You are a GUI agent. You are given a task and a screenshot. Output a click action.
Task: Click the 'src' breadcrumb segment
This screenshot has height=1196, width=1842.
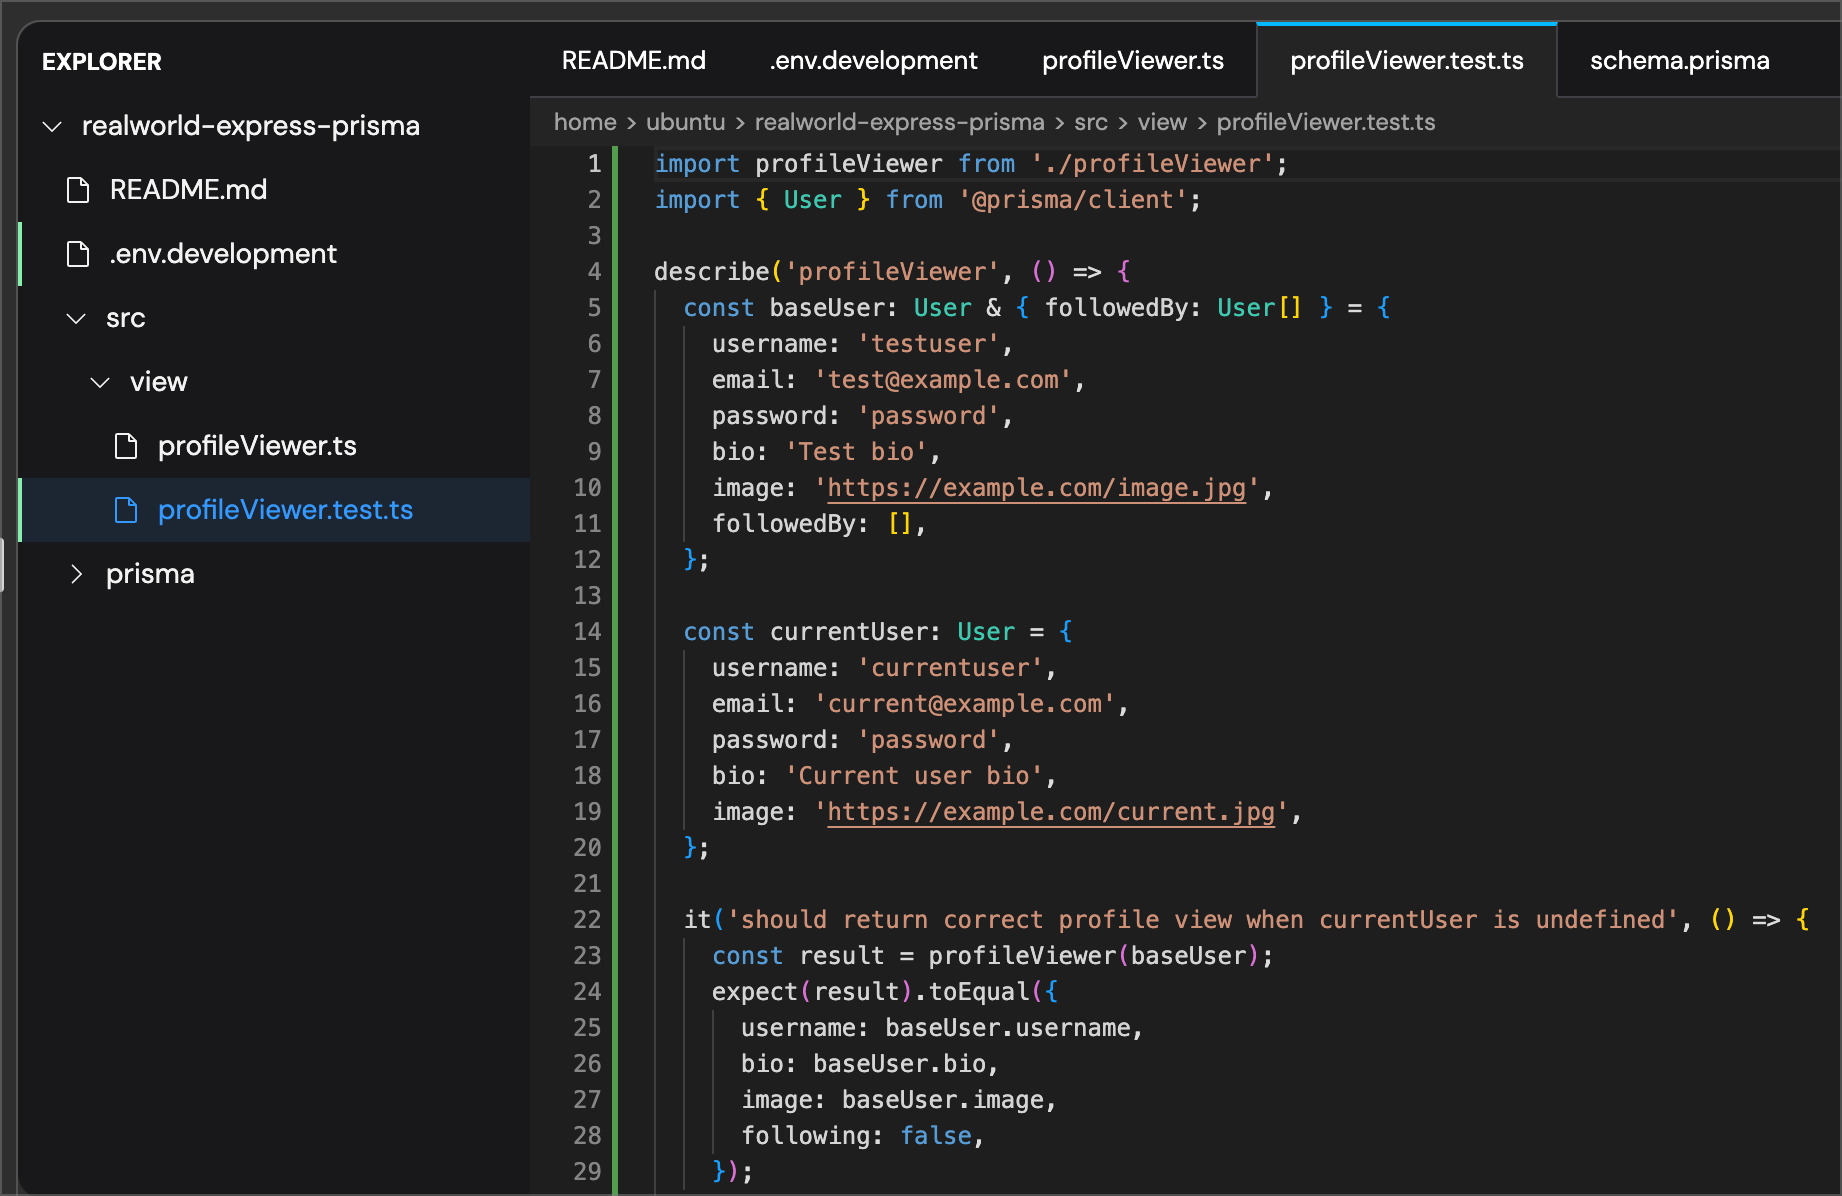pyautogui.click(x=1091, y=122)
